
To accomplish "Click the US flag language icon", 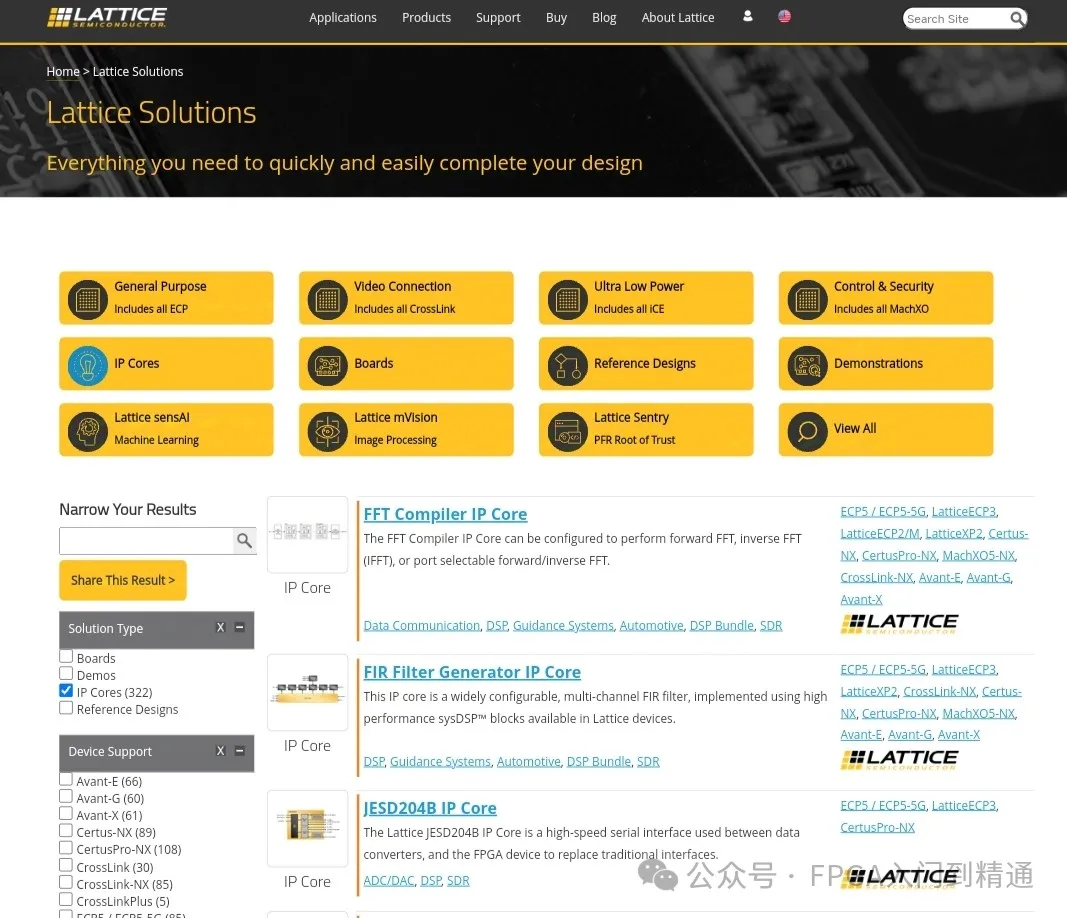I will pos(784,16).
